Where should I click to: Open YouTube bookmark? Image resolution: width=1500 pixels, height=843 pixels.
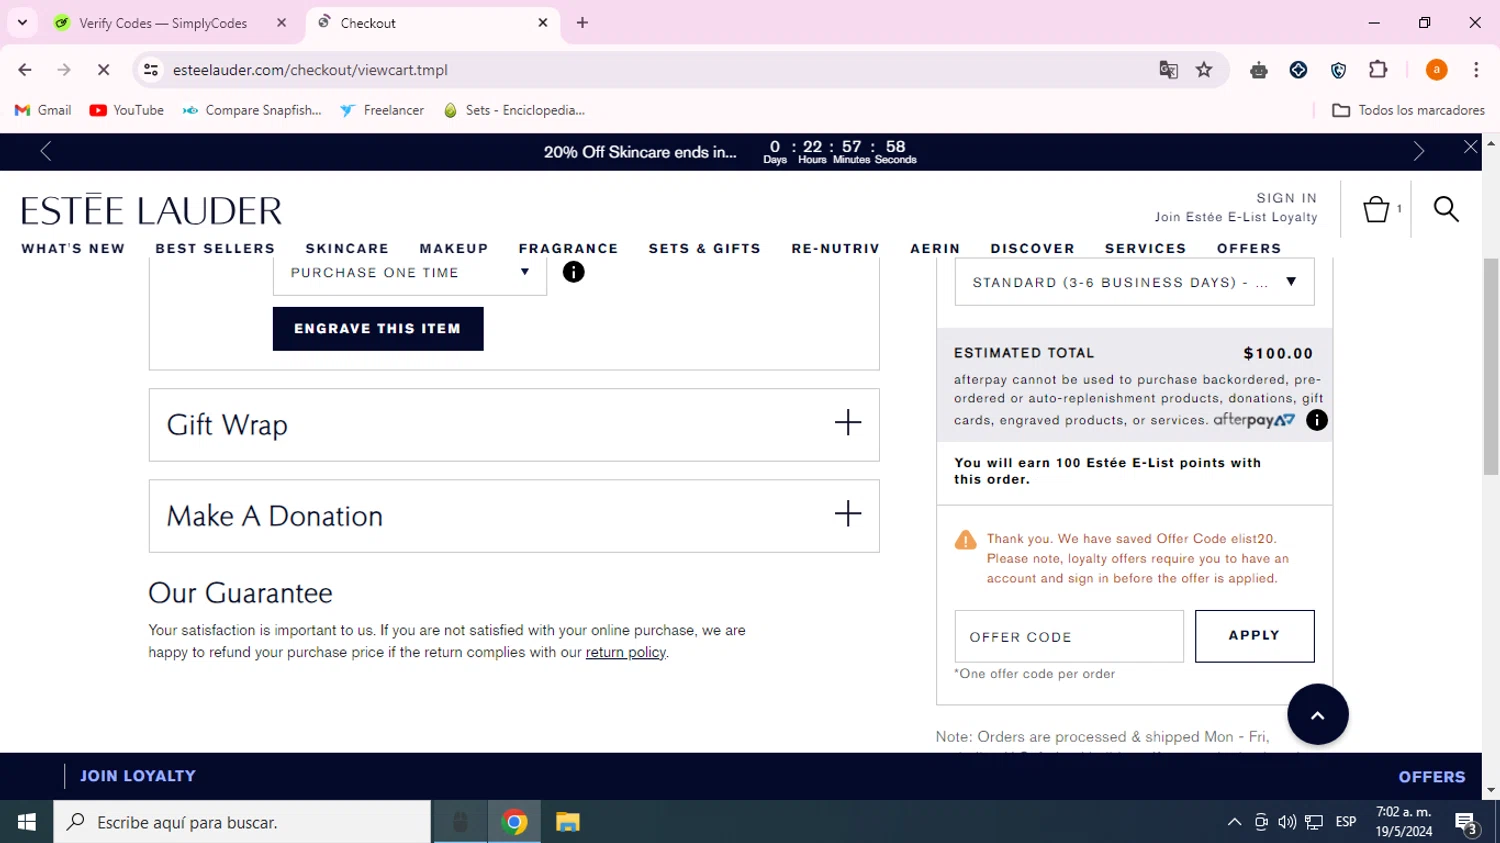pos(127,110)
